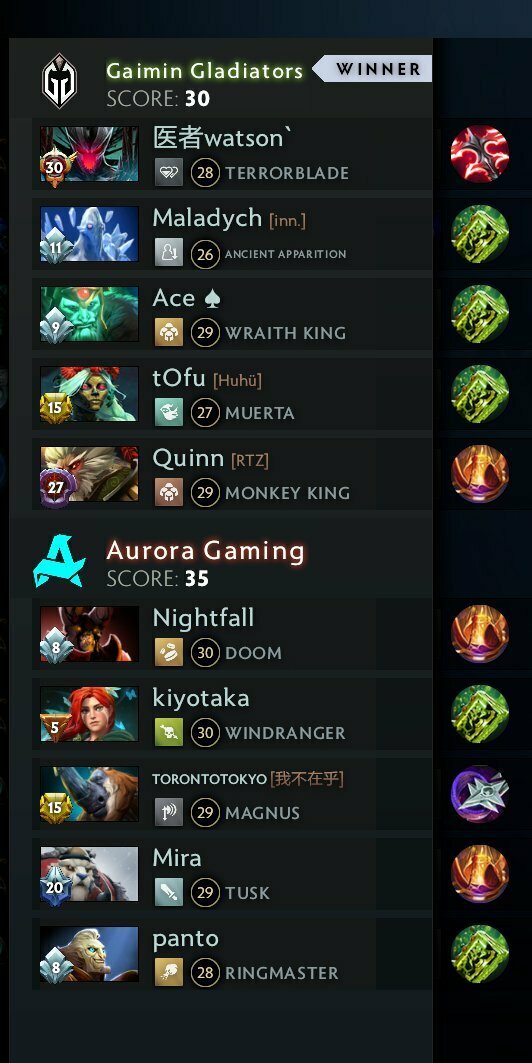This screenshot has height=1063, width=532.
Task: Click the Magnus facet square icon
Action: 169,813
